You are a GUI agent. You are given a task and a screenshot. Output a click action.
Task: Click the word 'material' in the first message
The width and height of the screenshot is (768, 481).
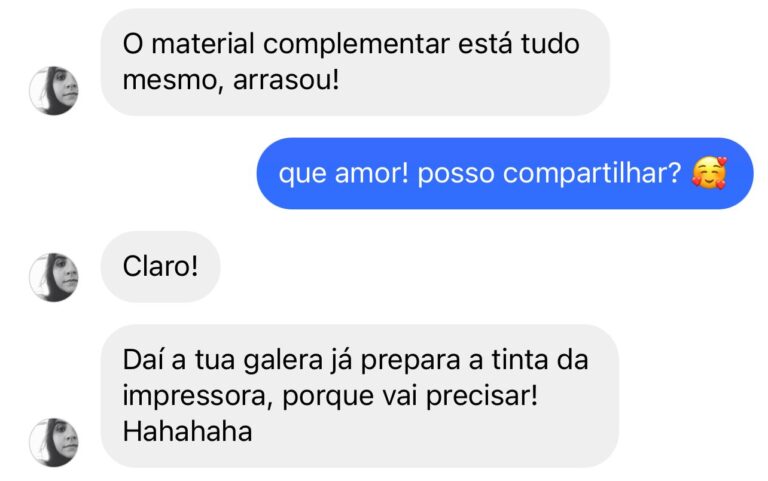[203, 44]
